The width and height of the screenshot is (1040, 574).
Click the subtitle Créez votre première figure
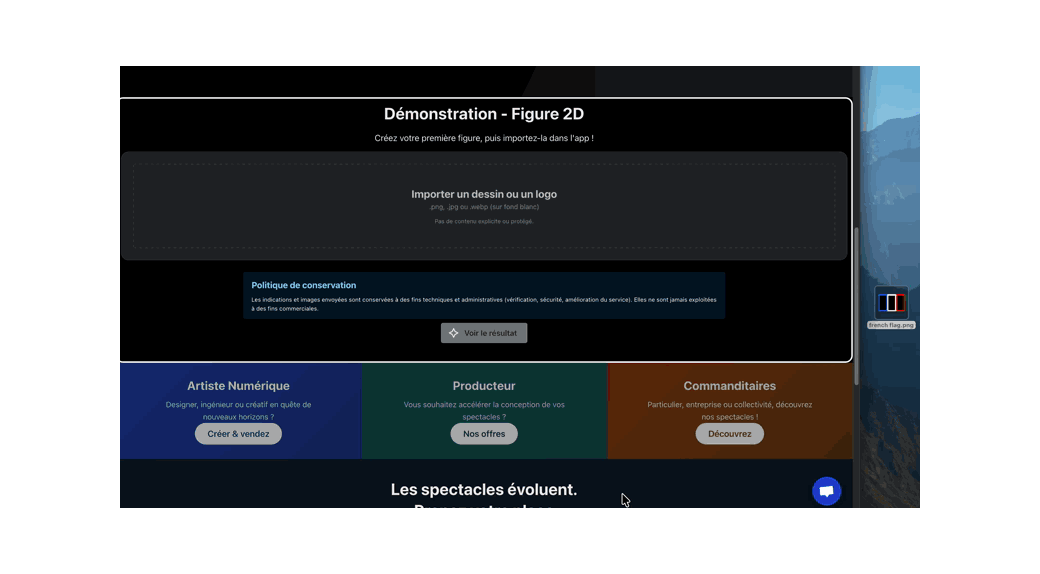484,138
